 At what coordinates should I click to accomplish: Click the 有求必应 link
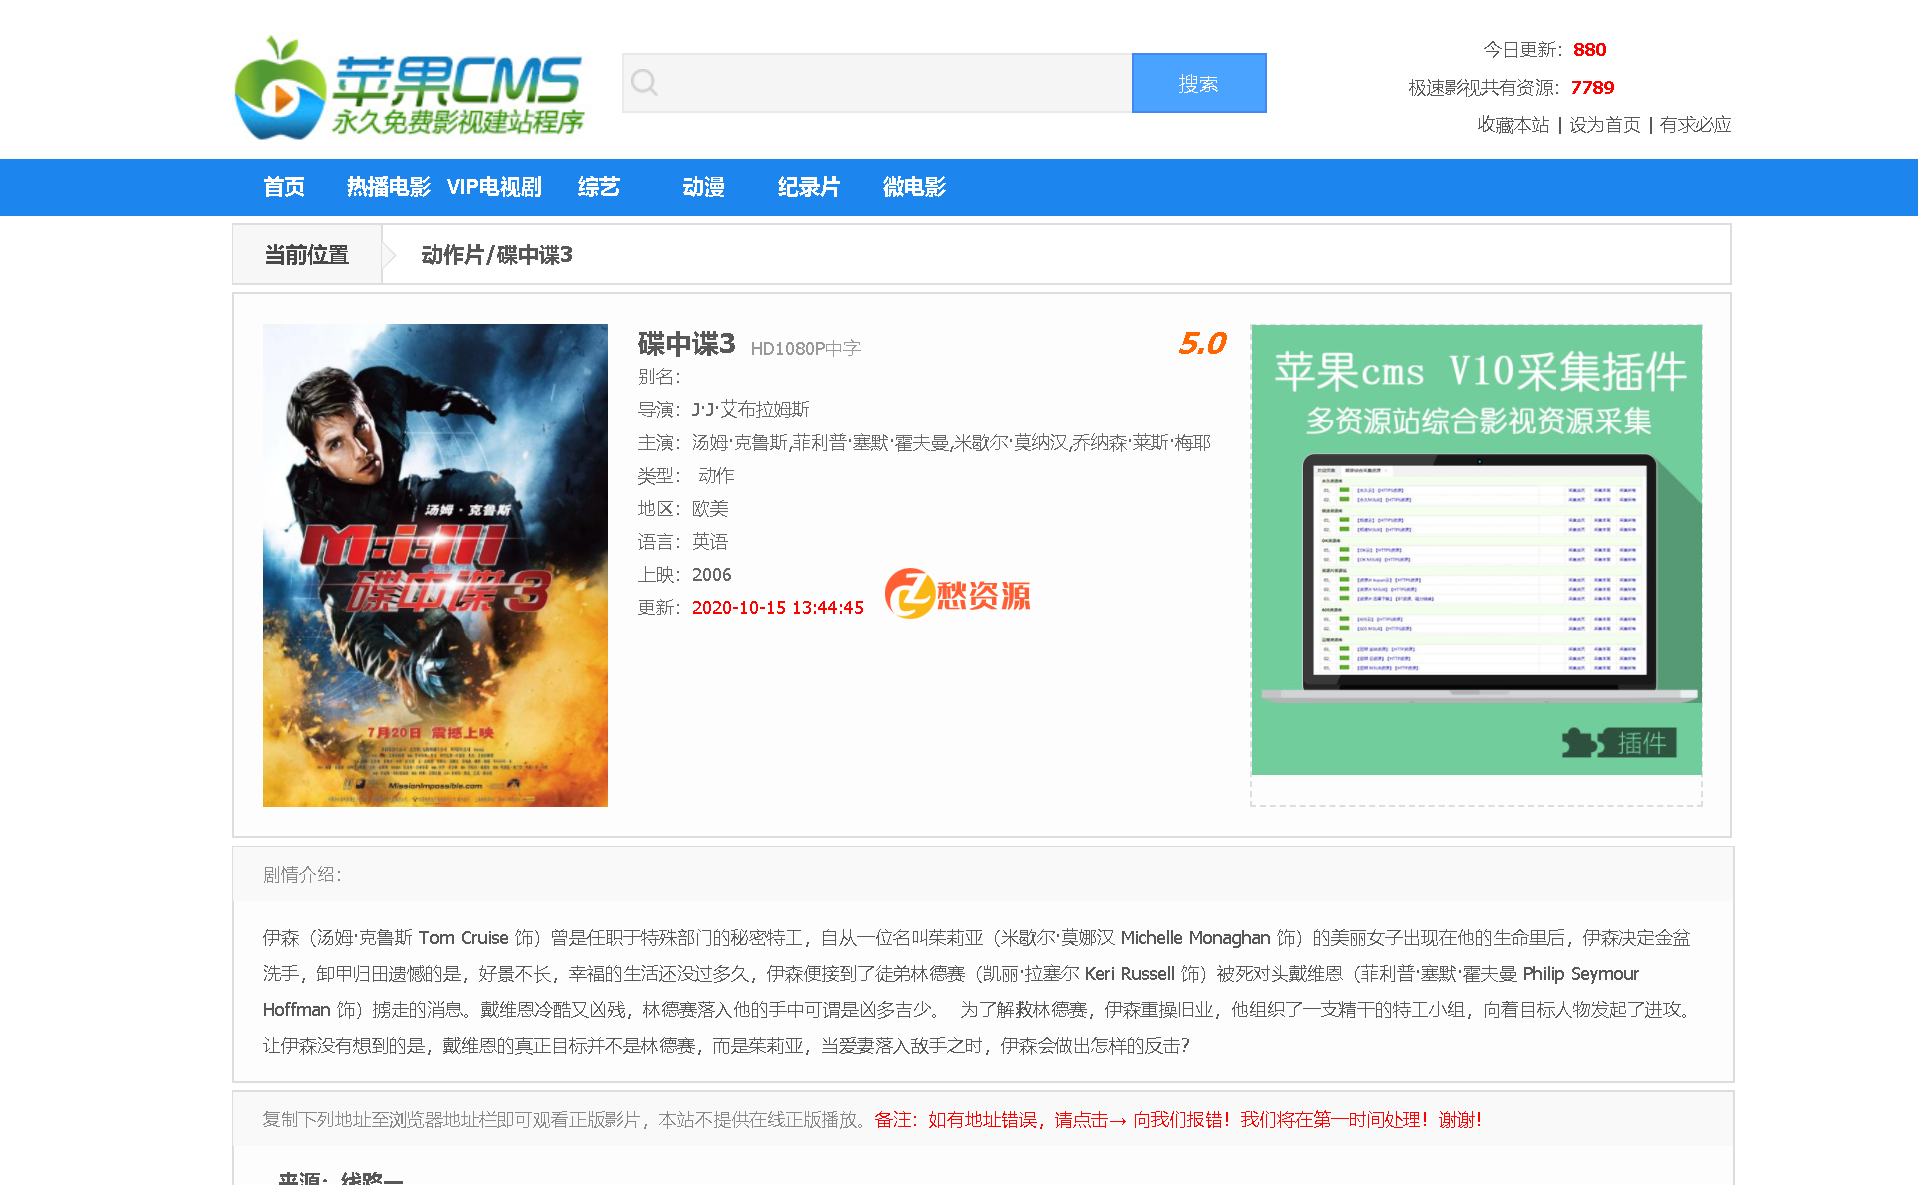pos(1694,125)
